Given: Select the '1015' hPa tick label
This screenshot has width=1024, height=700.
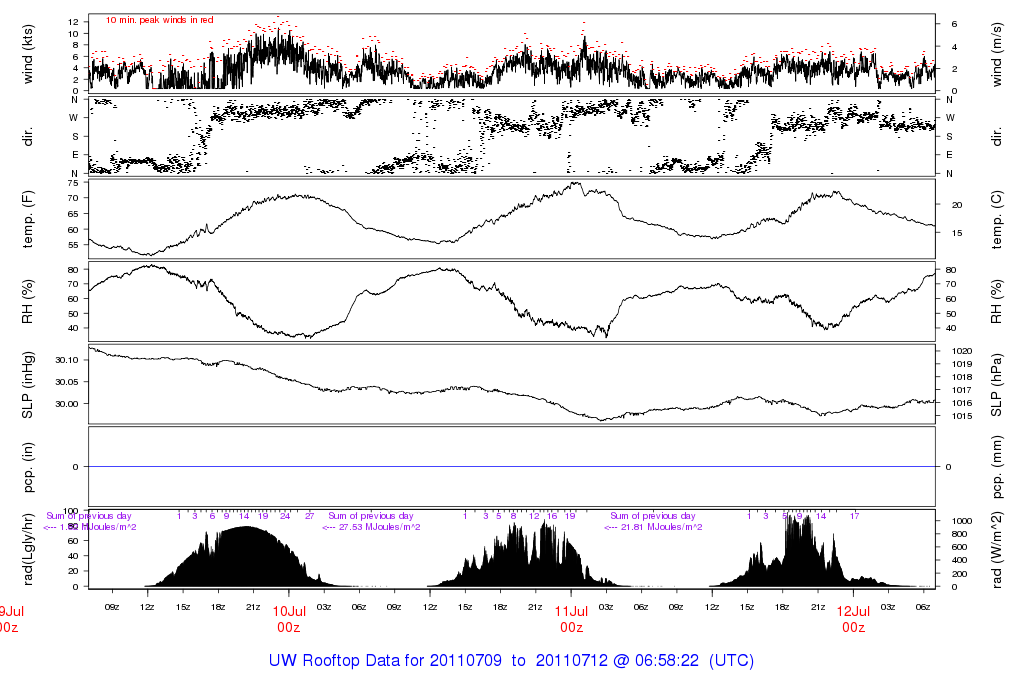Looking at the screenshot, I should 962,417.
